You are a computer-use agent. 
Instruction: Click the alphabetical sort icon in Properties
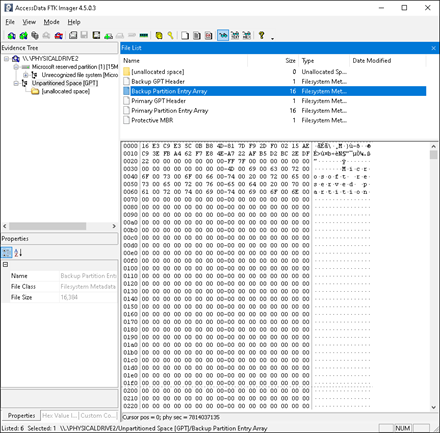pos(18,253)
